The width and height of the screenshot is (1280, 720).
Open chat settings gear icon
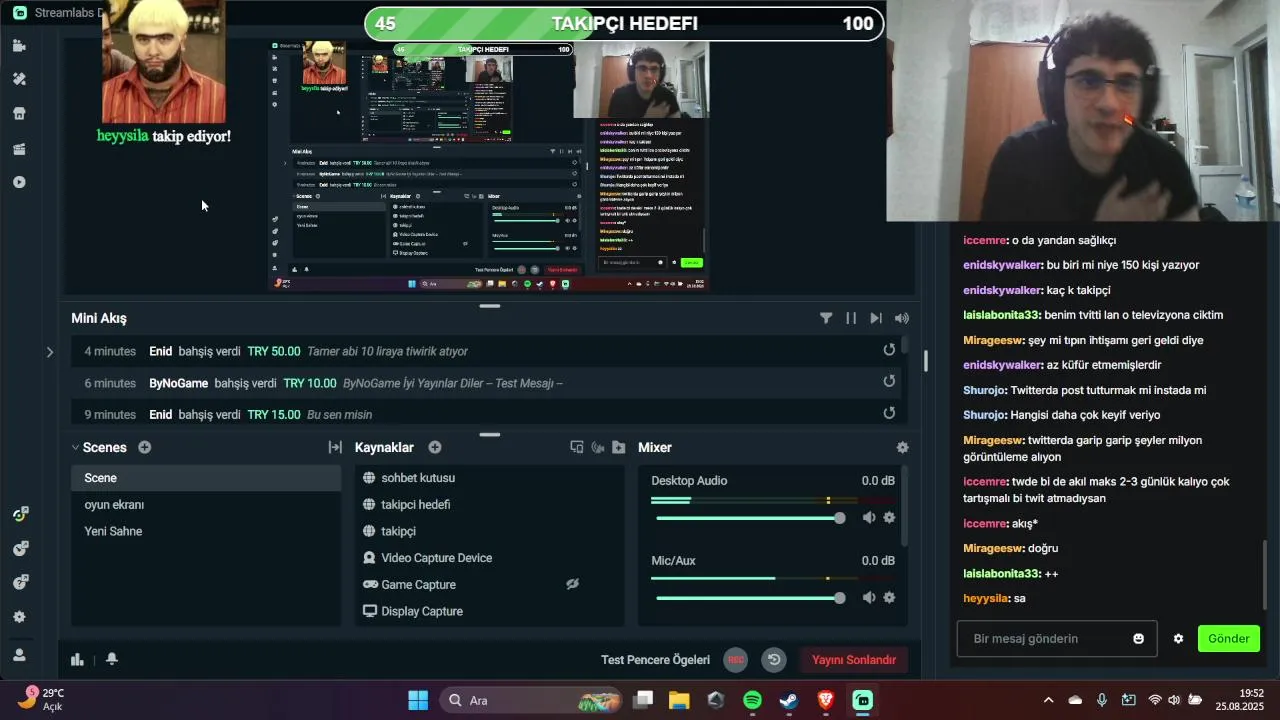(1178, 638)
